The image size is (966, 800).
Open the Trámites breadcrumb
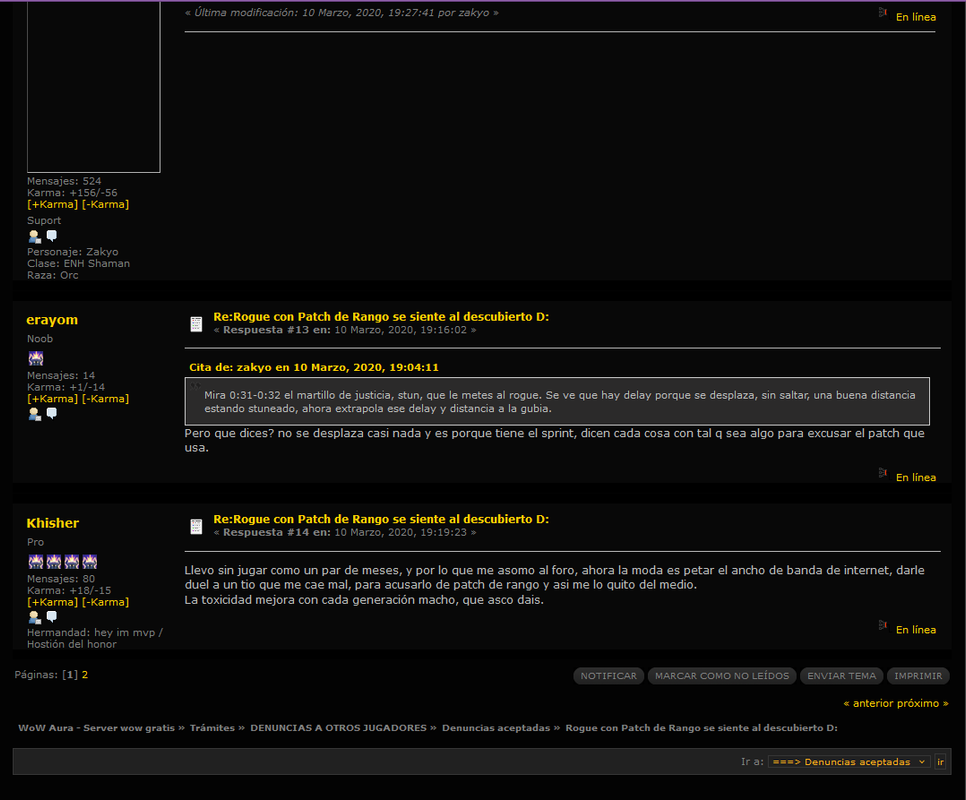pyautogui.click(x=212, y=728)
